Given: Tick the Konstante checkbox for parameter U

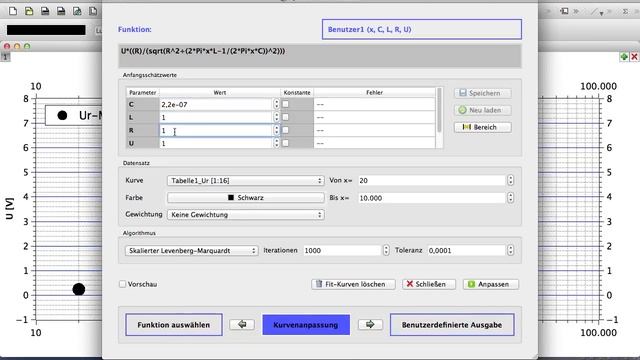Looking at the screenshot, I should click(x=285, y=143).
